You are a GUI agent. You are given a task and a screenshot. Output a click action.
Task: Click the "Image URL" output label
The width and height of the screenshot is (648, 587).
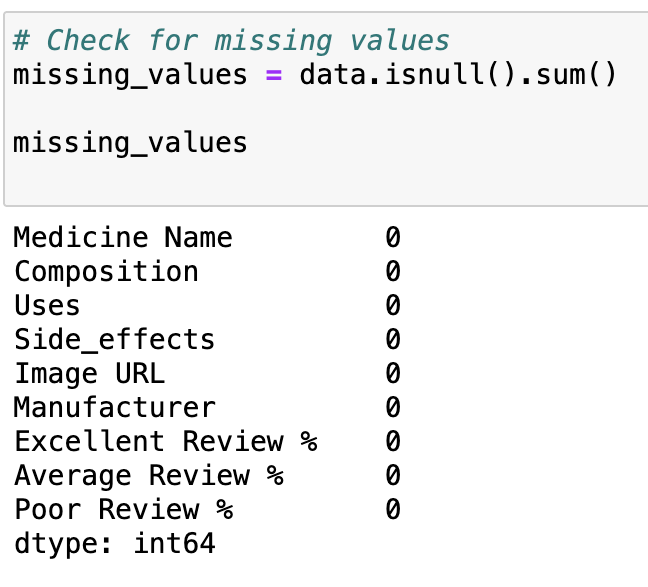click(x=89, y=373)
